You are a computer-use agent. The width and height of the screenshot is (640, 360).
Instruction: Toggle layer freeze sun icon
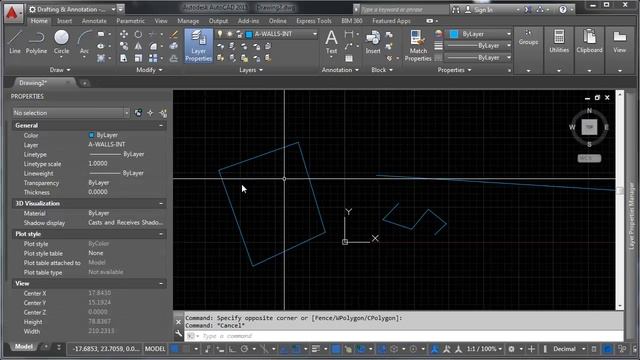[229, 34]
